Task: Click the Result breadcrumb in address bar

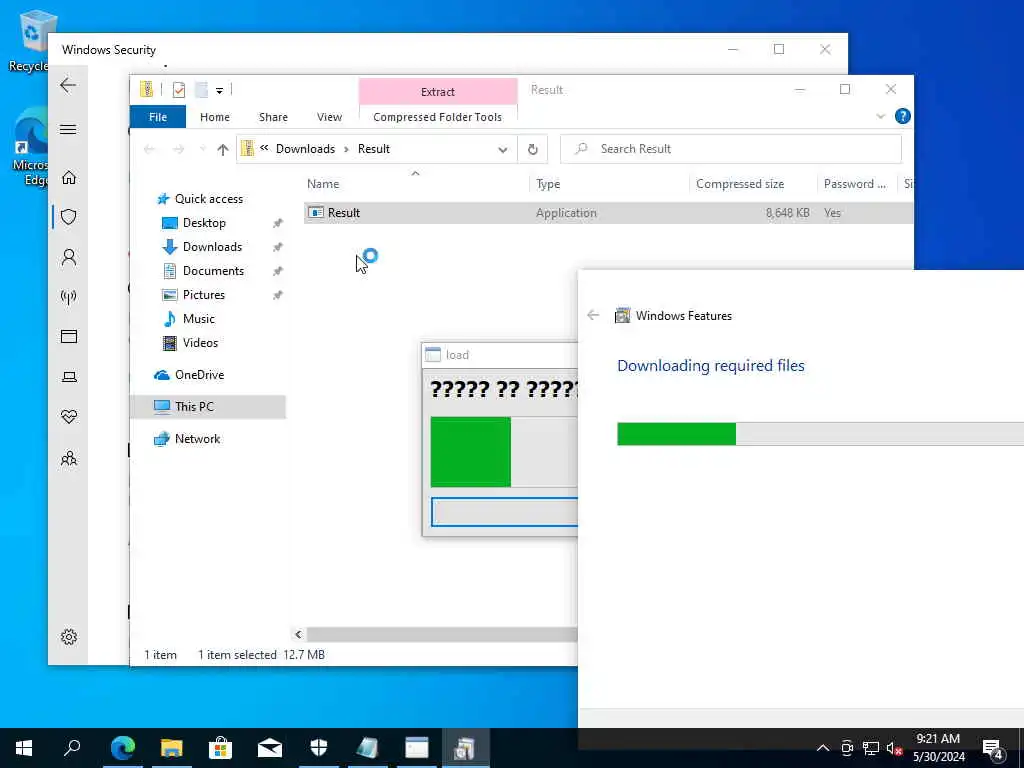Action: click(374, 149)
